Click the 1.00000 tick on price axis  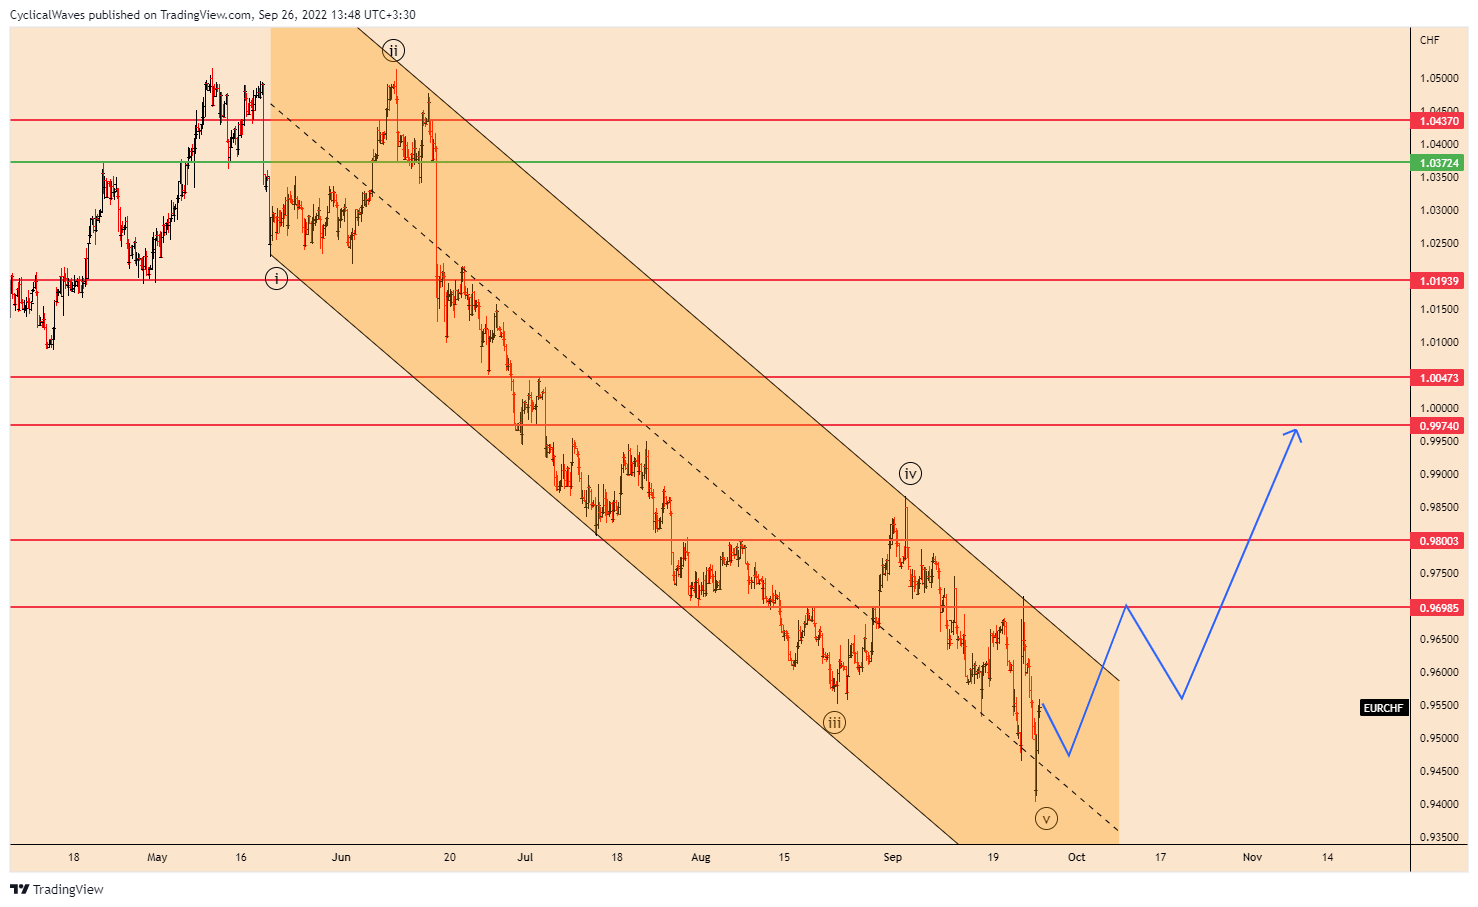coord(1439,408)
